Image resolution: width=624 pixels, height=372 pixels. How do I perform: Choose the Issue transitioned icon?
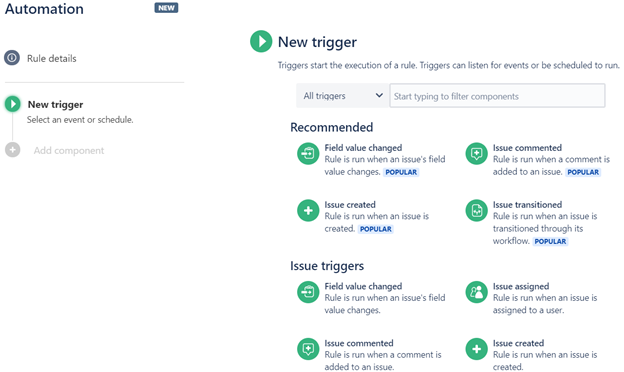pyautogui.click(x=476, y=210)
